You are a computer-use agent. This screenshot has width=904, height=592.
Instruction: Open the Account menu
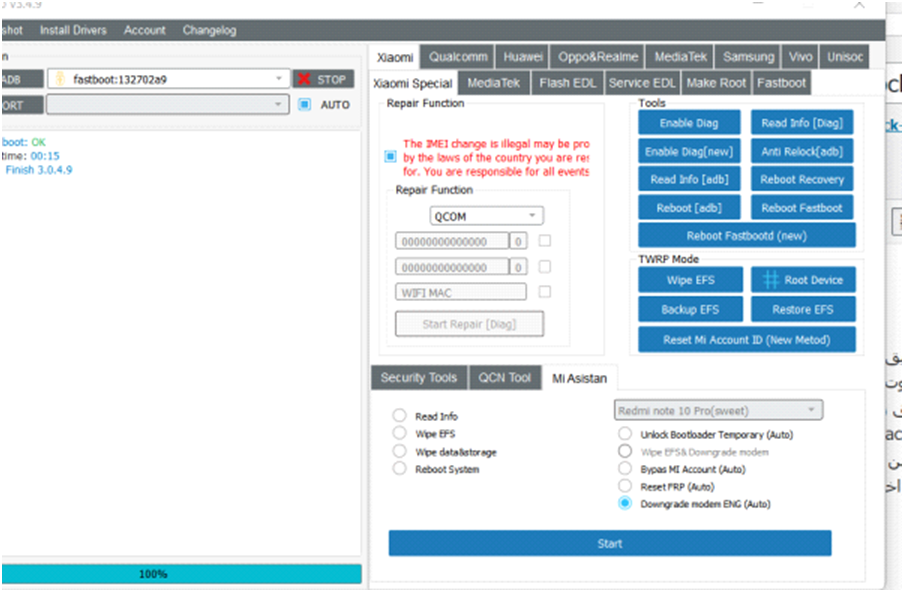pyautogui.click(x=144, y=30)
